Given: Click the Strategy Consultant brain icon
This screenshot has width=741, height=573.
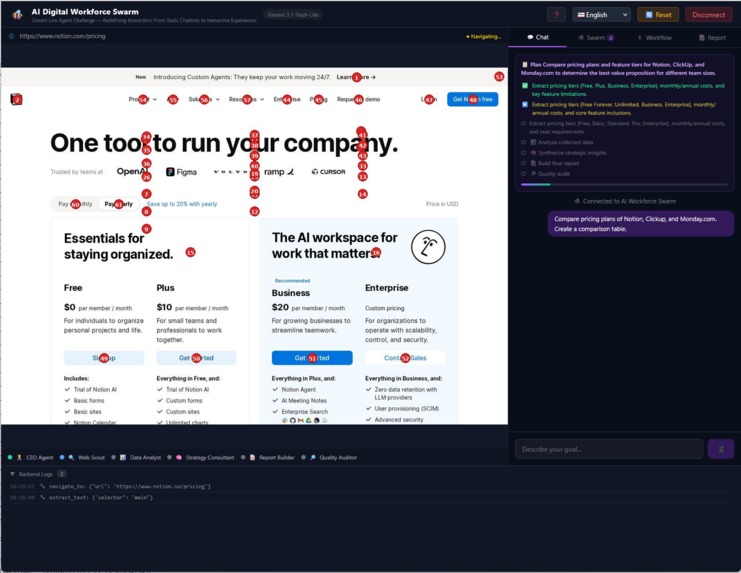Looking at the screenshot, I should 179,457.
